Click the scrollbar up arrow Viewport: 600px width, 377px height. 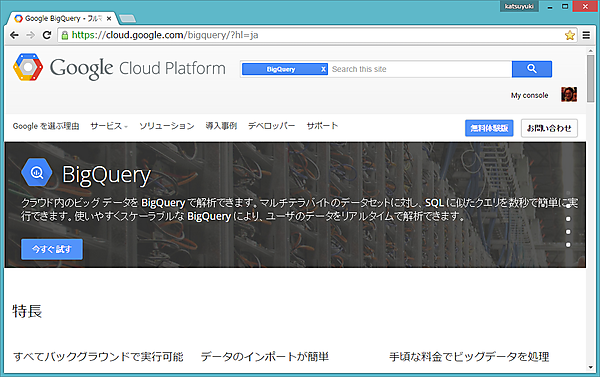point(591,50)
